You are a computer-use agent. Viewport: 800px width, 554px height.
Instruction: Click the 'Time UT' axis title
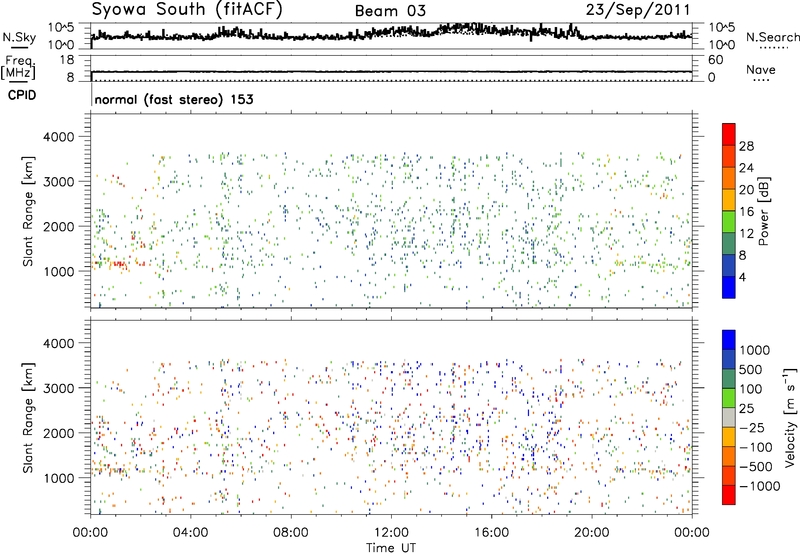(x=391, y=548)
